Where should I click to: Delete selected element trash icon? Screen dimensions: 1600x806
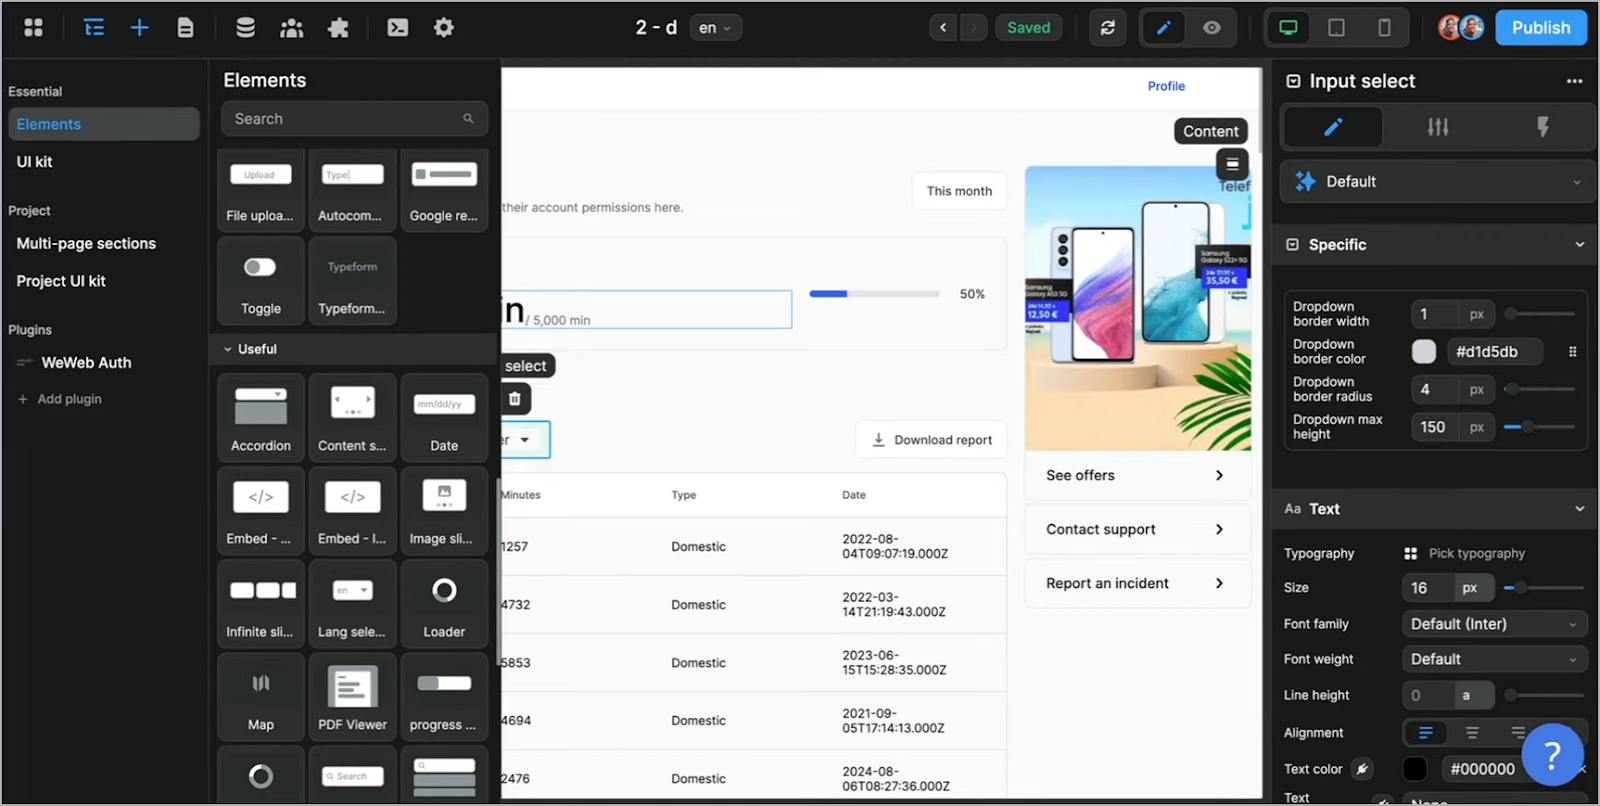pos(515,399)
